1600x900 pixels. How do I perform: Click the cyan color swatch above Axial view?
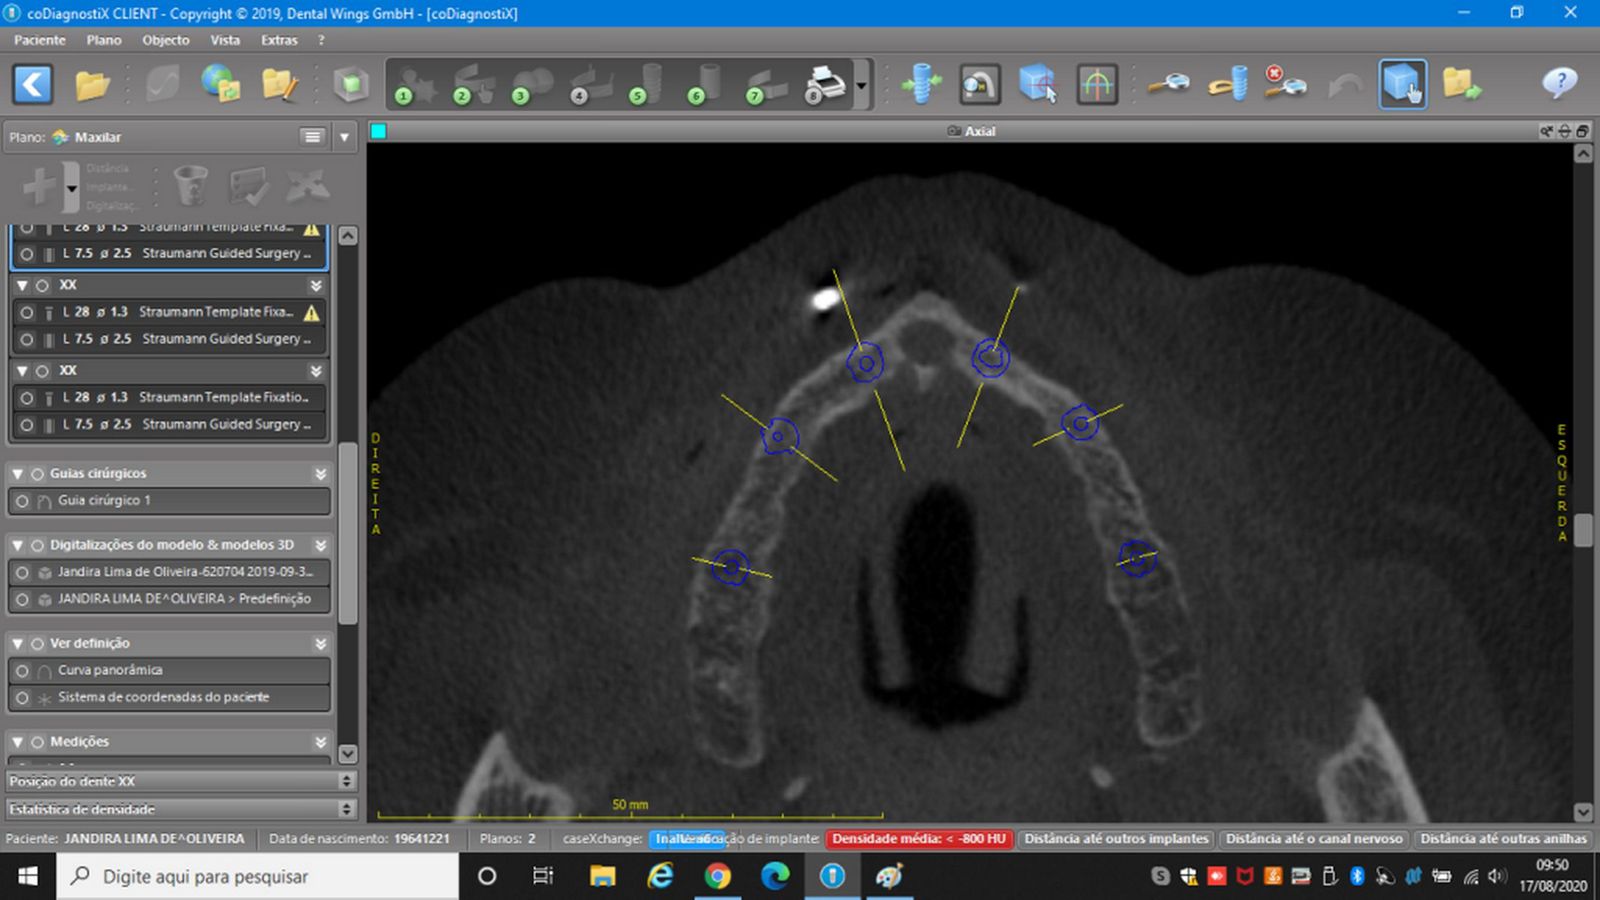[x=378, y=131]
